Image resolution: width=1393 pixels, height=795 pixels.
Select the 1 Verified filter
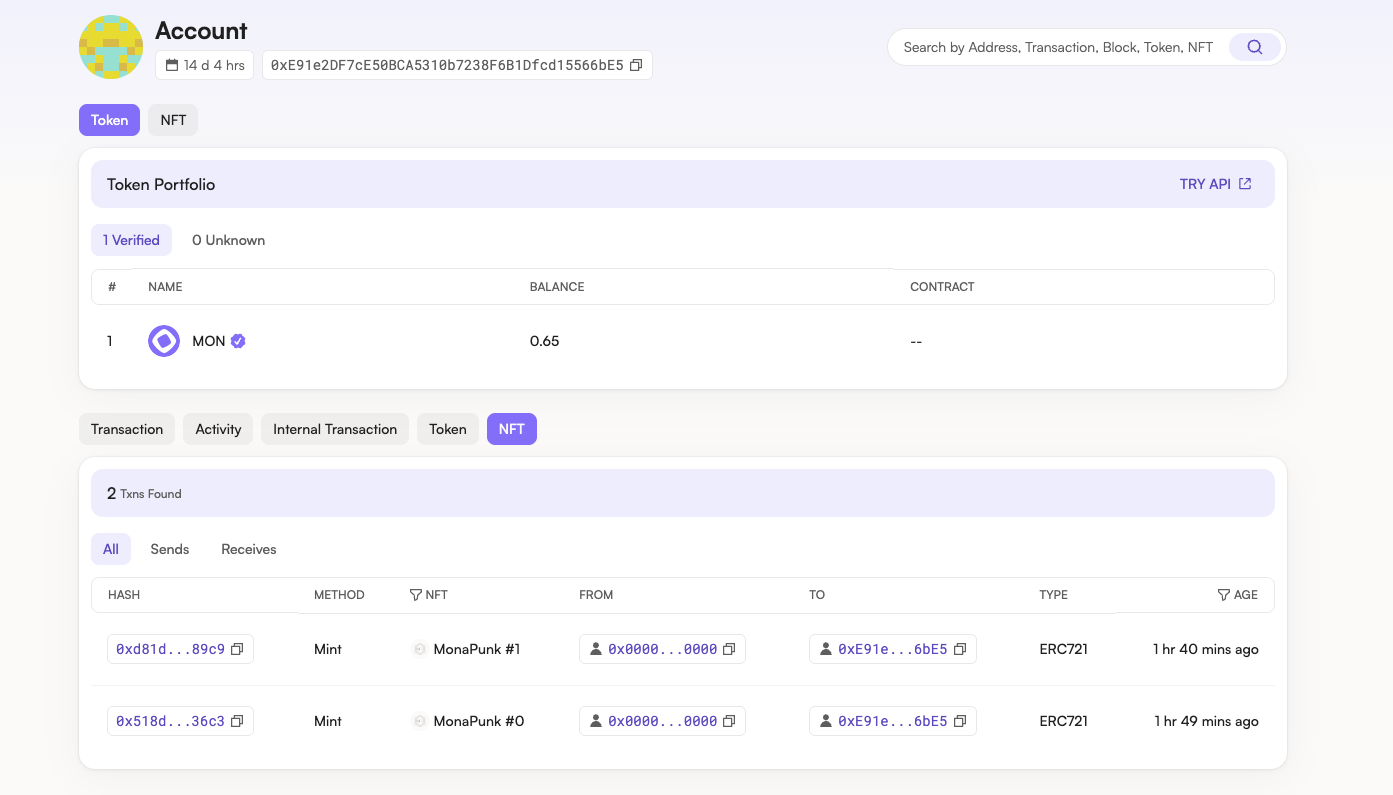[x=131, y=240]
